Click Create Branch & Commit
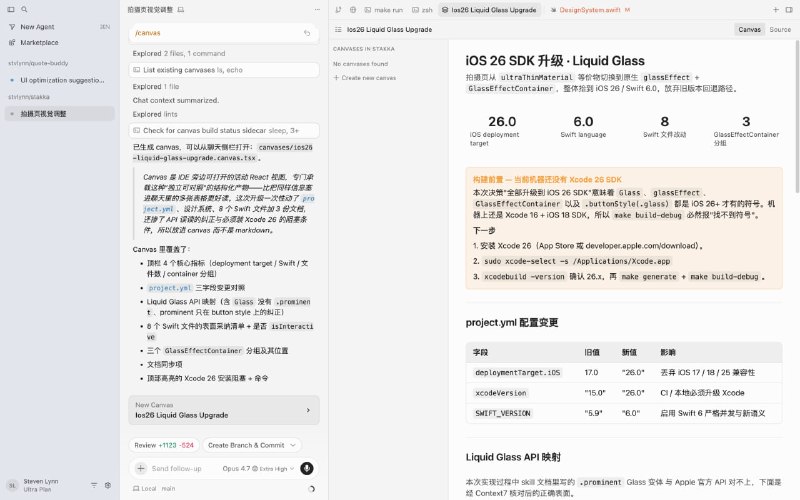The image size is (800, 500). [246, 445]
